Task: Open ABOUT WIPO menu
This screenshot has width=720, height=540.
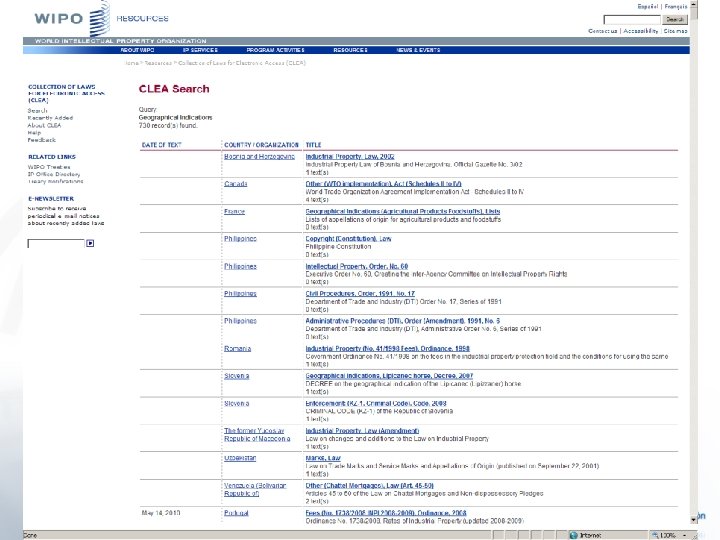Action: pyautogui.click(x=137, y=50)
